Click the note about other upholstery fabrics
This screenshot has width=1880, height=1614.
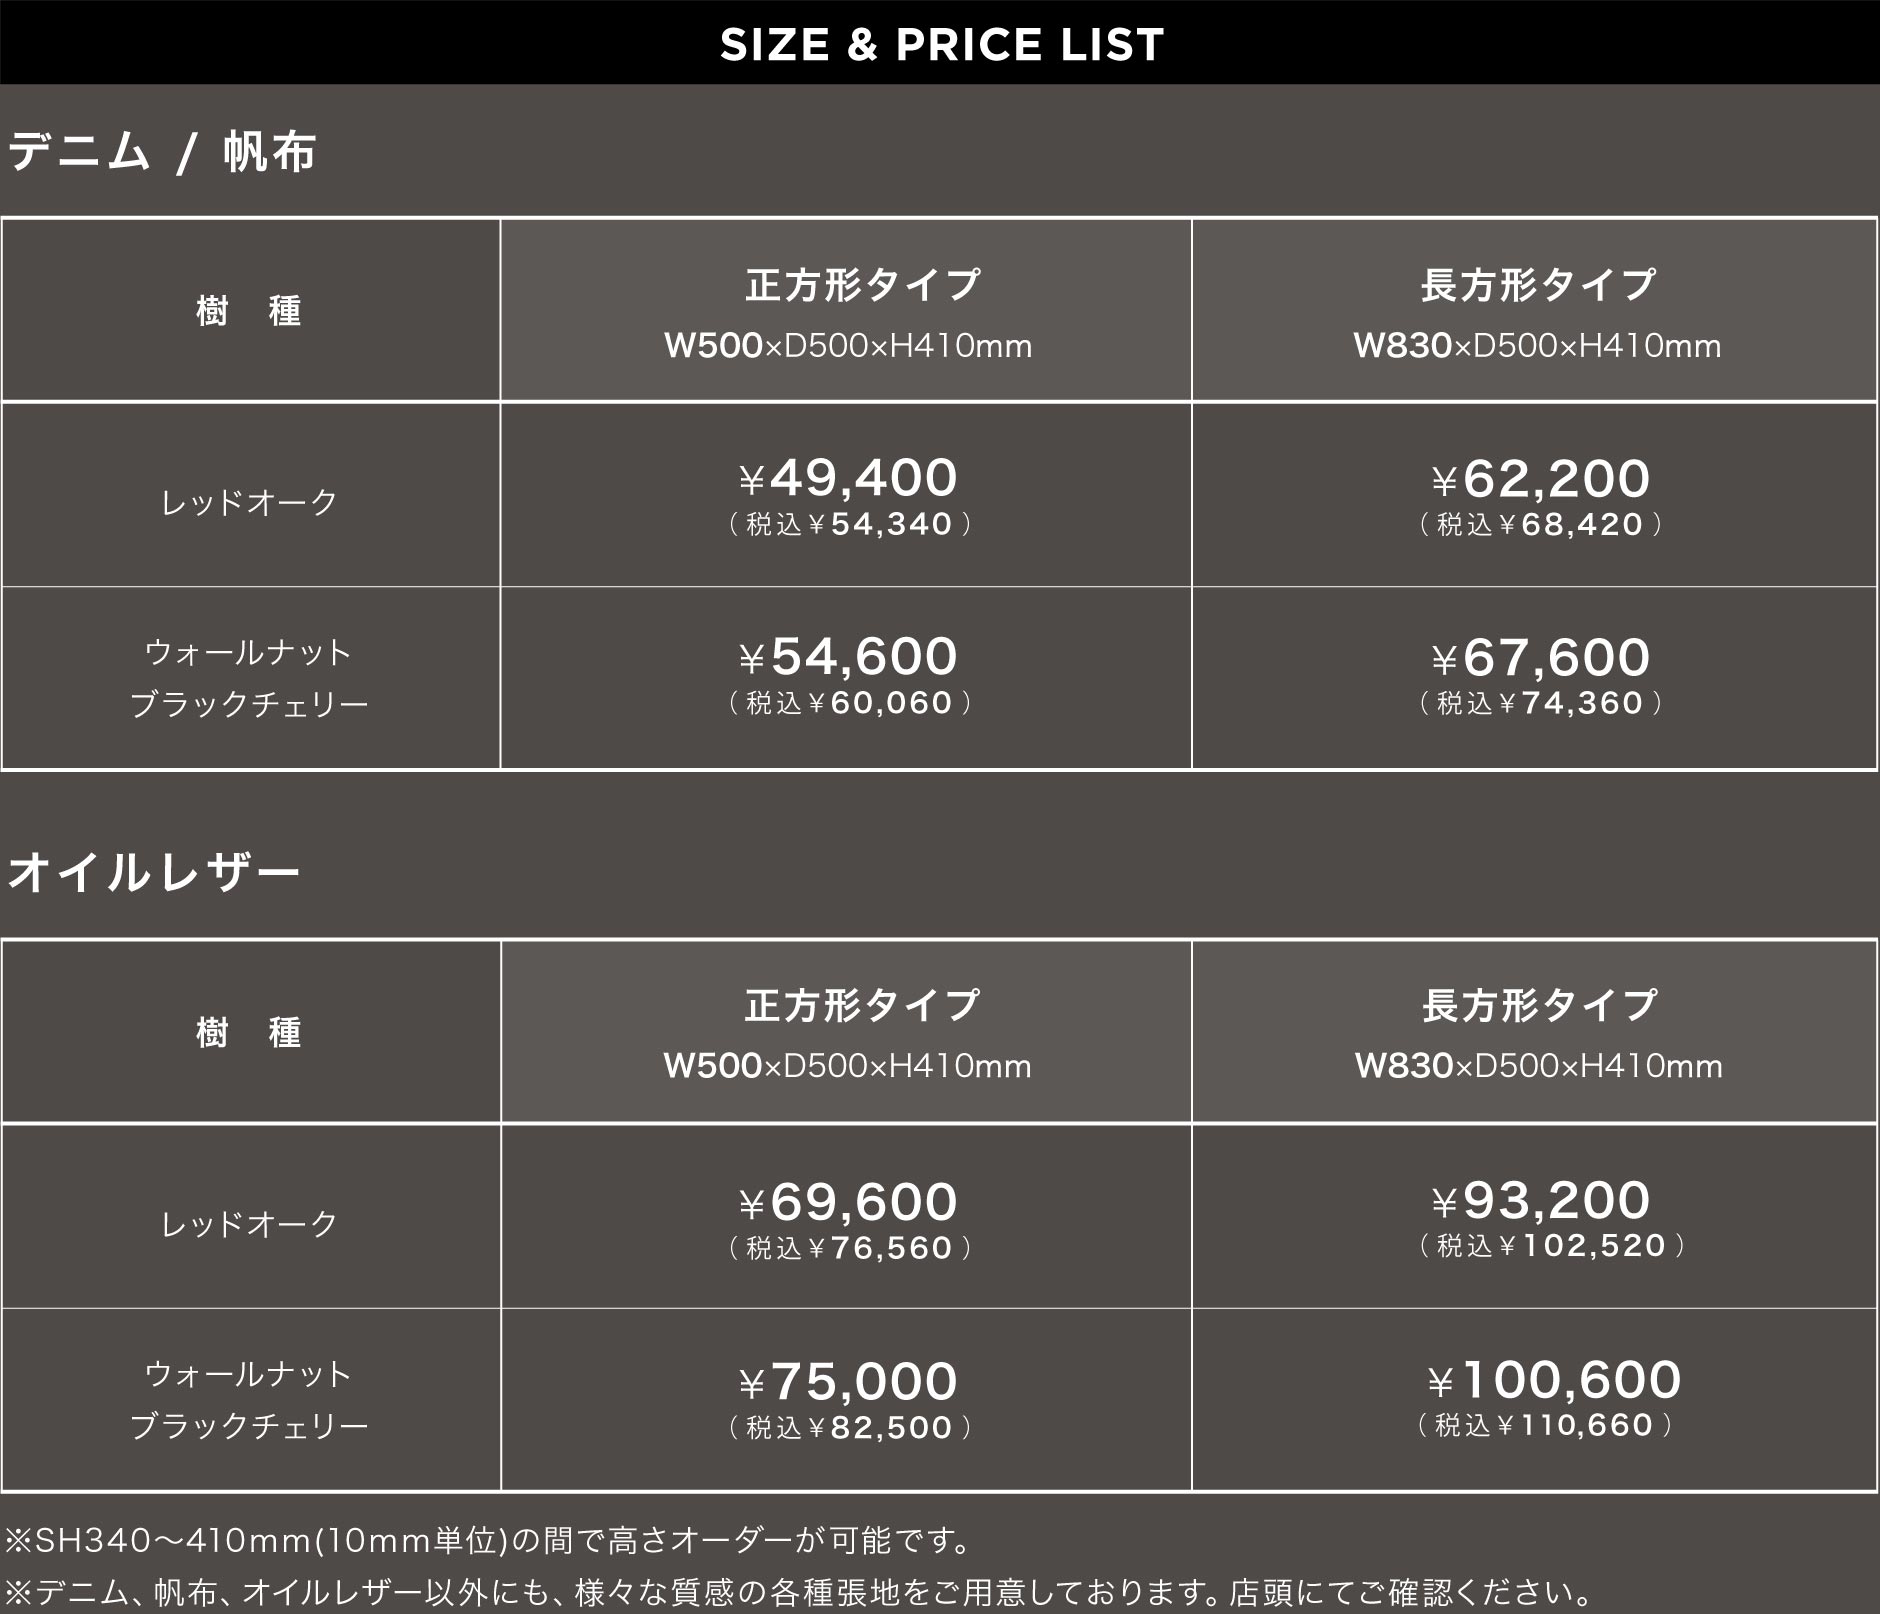point(797,1591)
